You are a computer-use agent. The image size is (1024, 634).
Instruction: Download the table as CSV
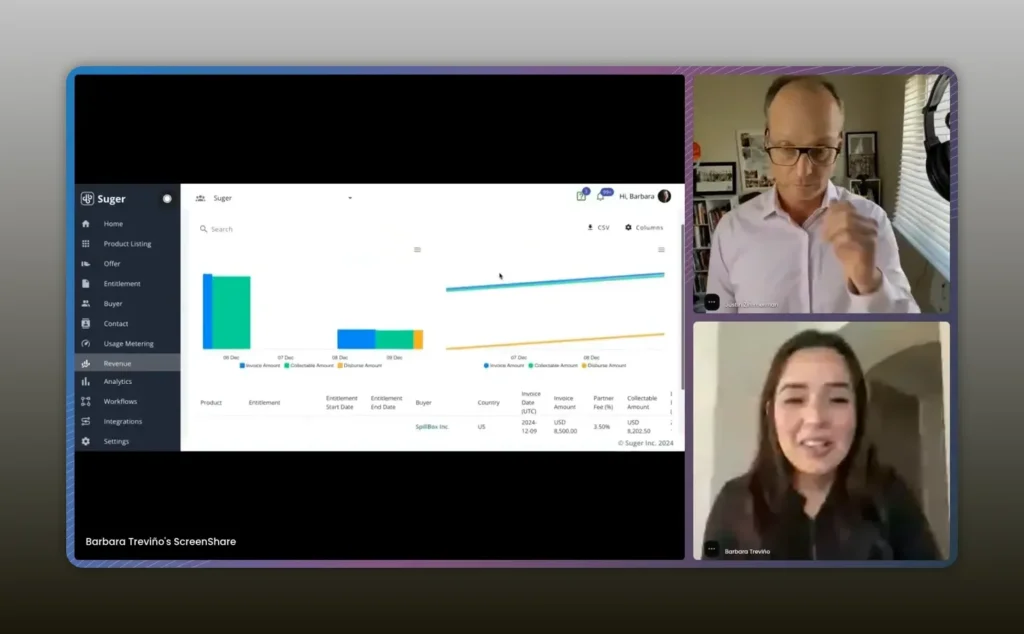click(598, 228)
